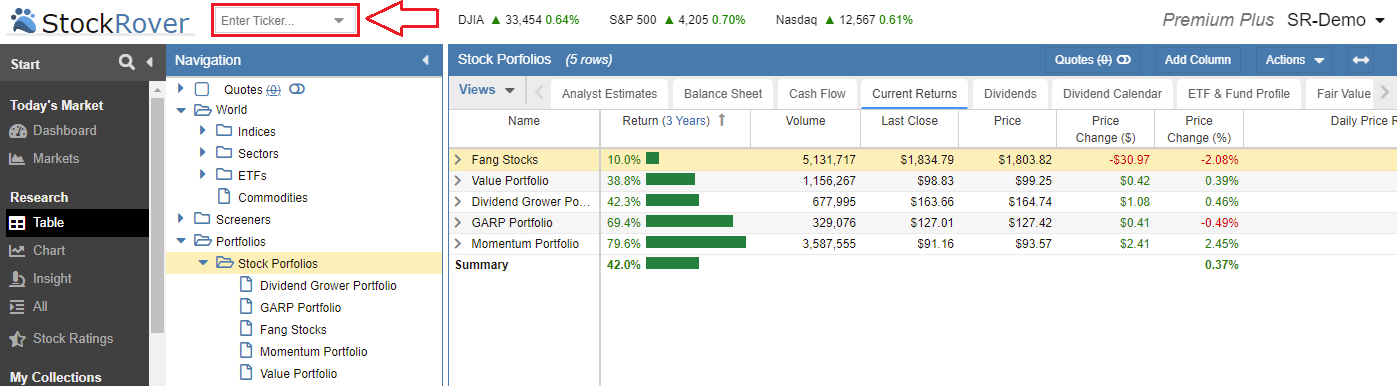The width and height of the screenshot is (1397, 386).
Task: Switch to the Dividends tab
Action: [1010, 94]
